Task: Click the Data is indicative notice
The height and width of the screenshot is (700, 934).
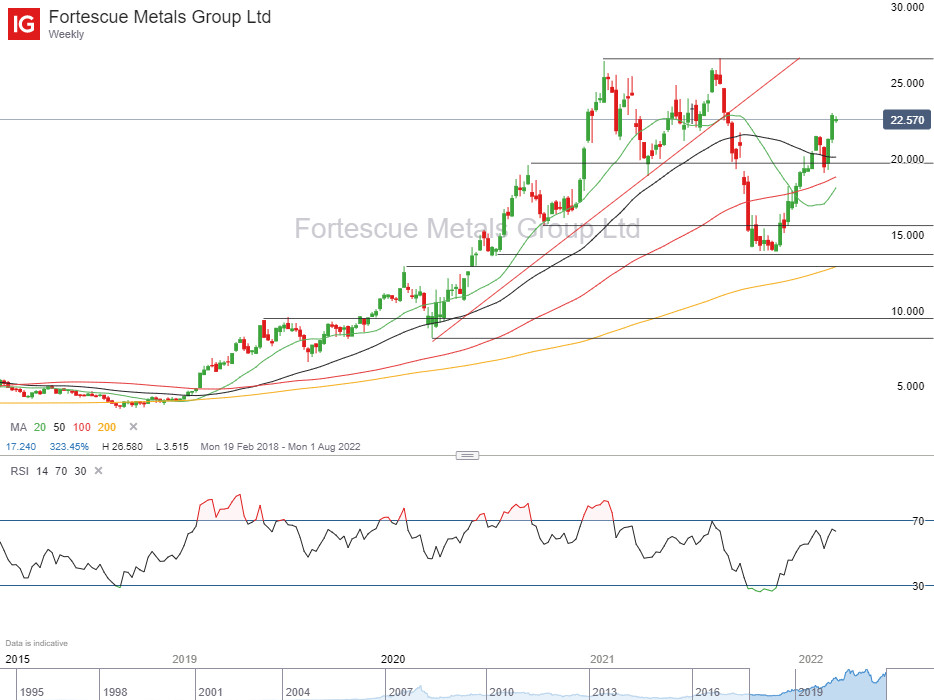Action: click(x=36, y=643)
